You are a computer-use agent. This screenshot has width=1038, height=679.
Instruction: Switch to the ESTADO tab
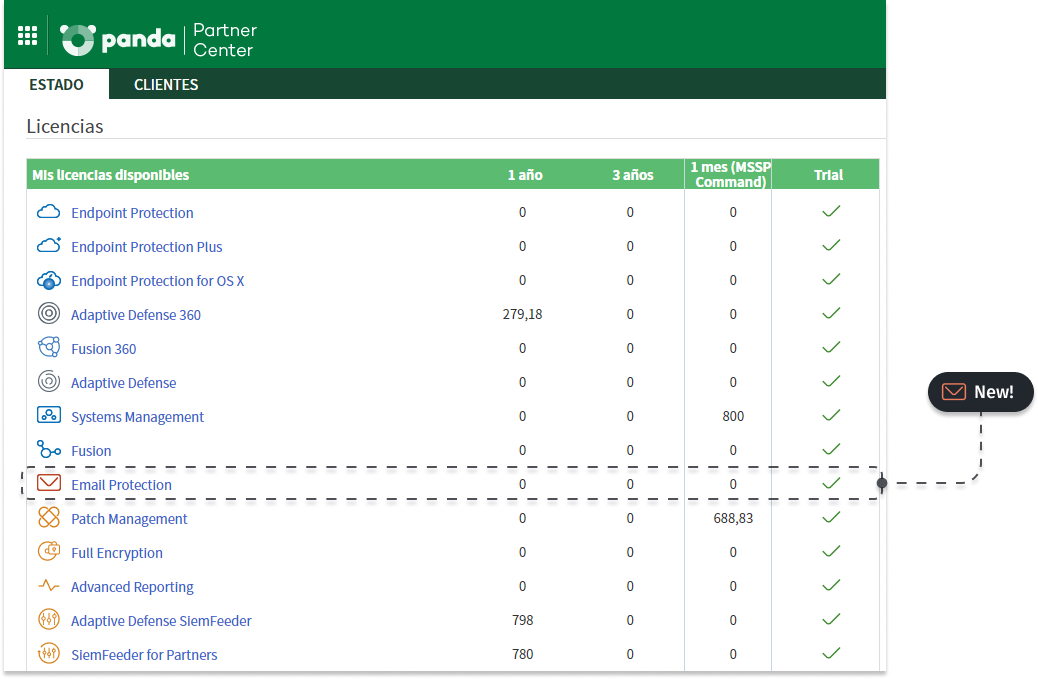click(56, 85)
